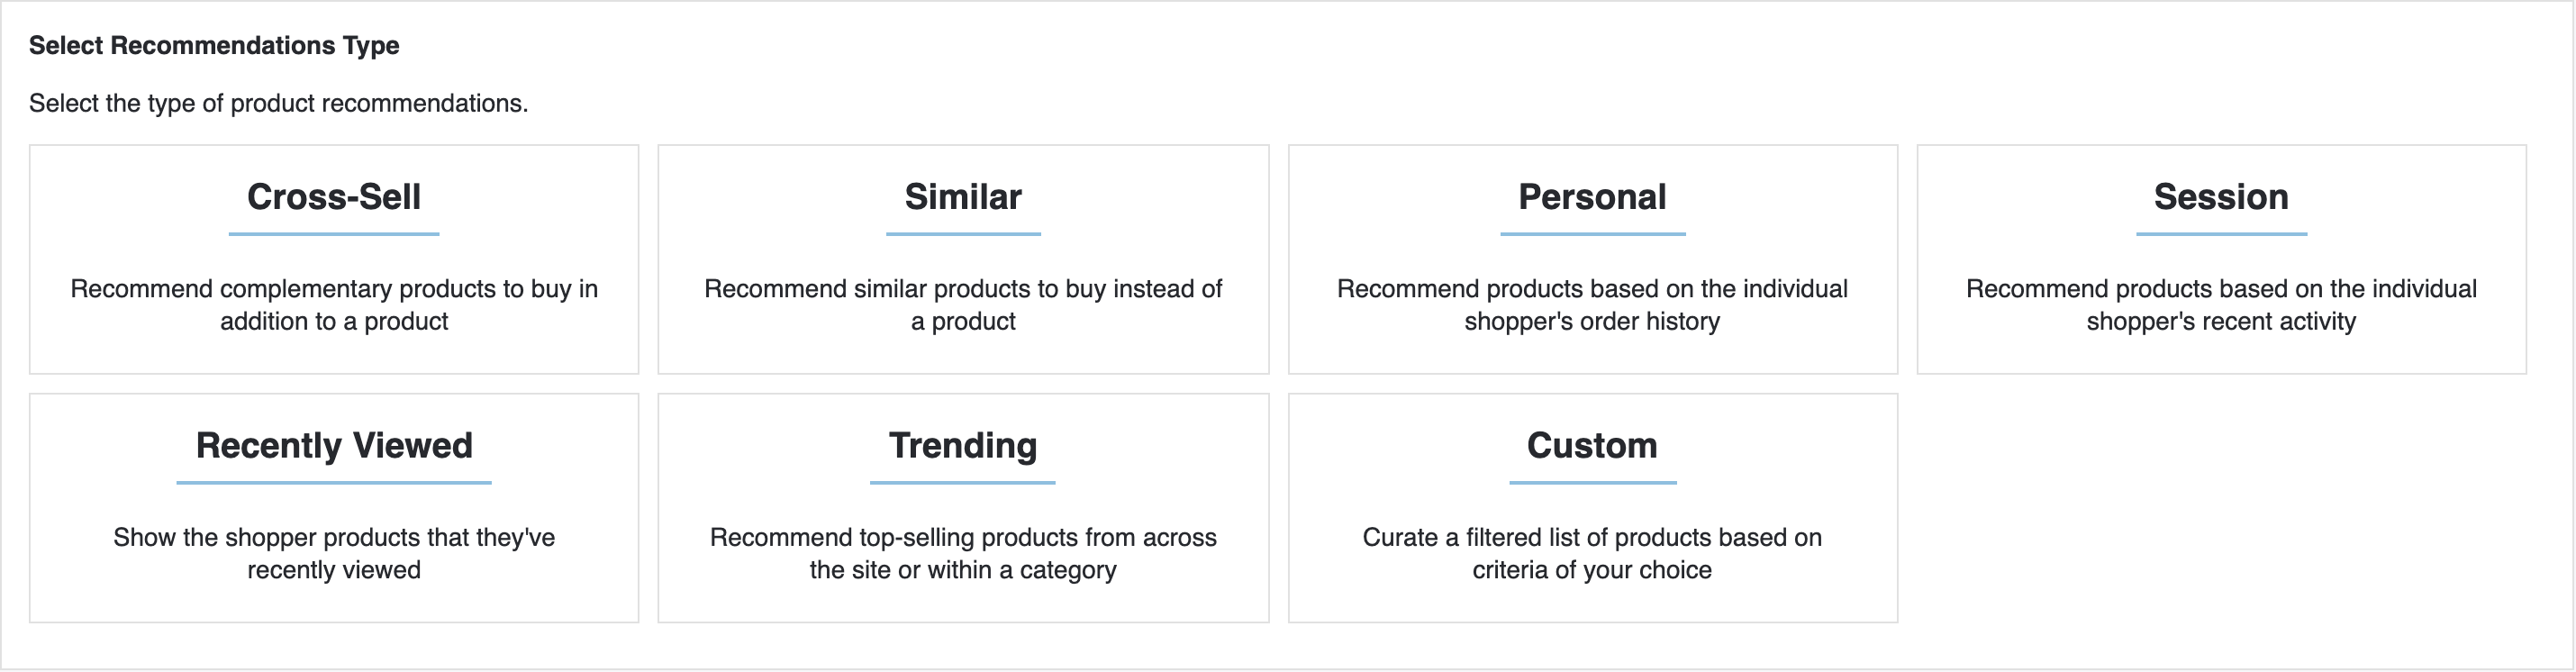Click the blue underline beneath Trending title
2576x672 pixels.
[x=963, y=483]
